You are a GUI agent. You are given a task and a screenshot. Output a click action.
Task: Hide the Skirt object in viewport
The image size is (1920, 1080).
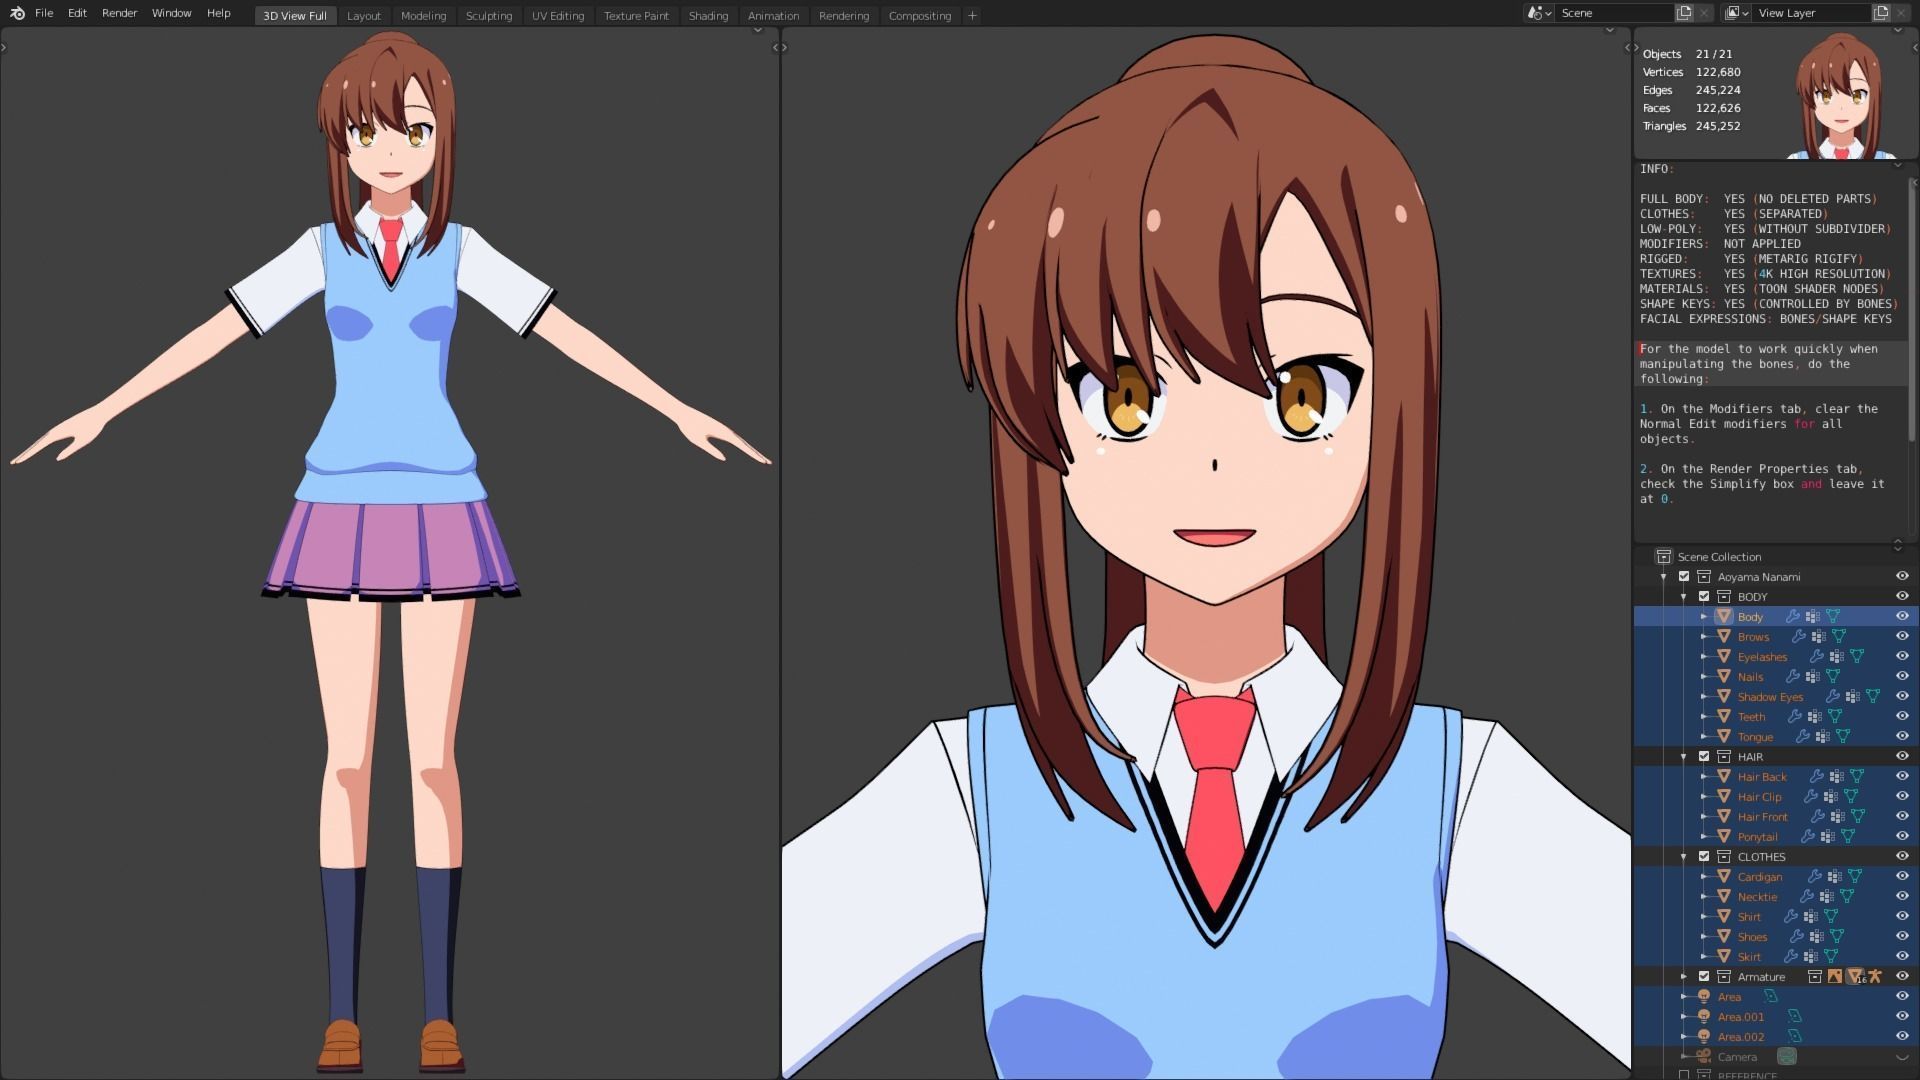point(1902,956)
